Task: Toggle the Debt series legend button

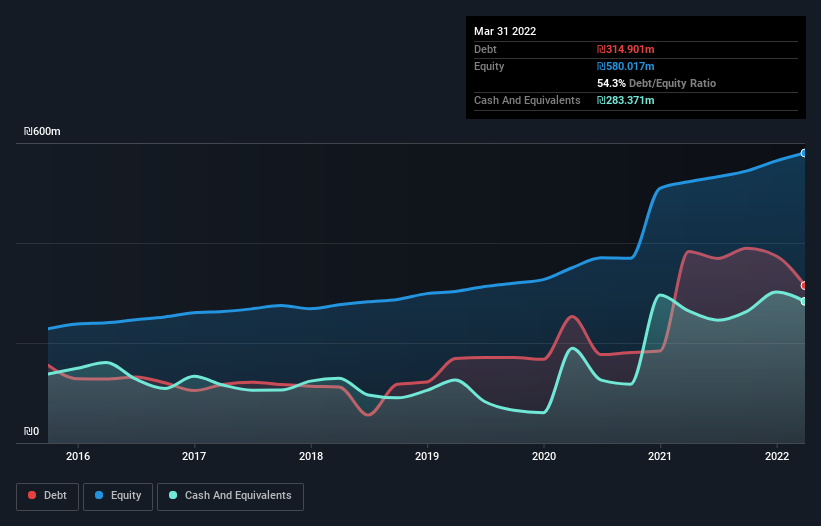Action: point(47,496)
